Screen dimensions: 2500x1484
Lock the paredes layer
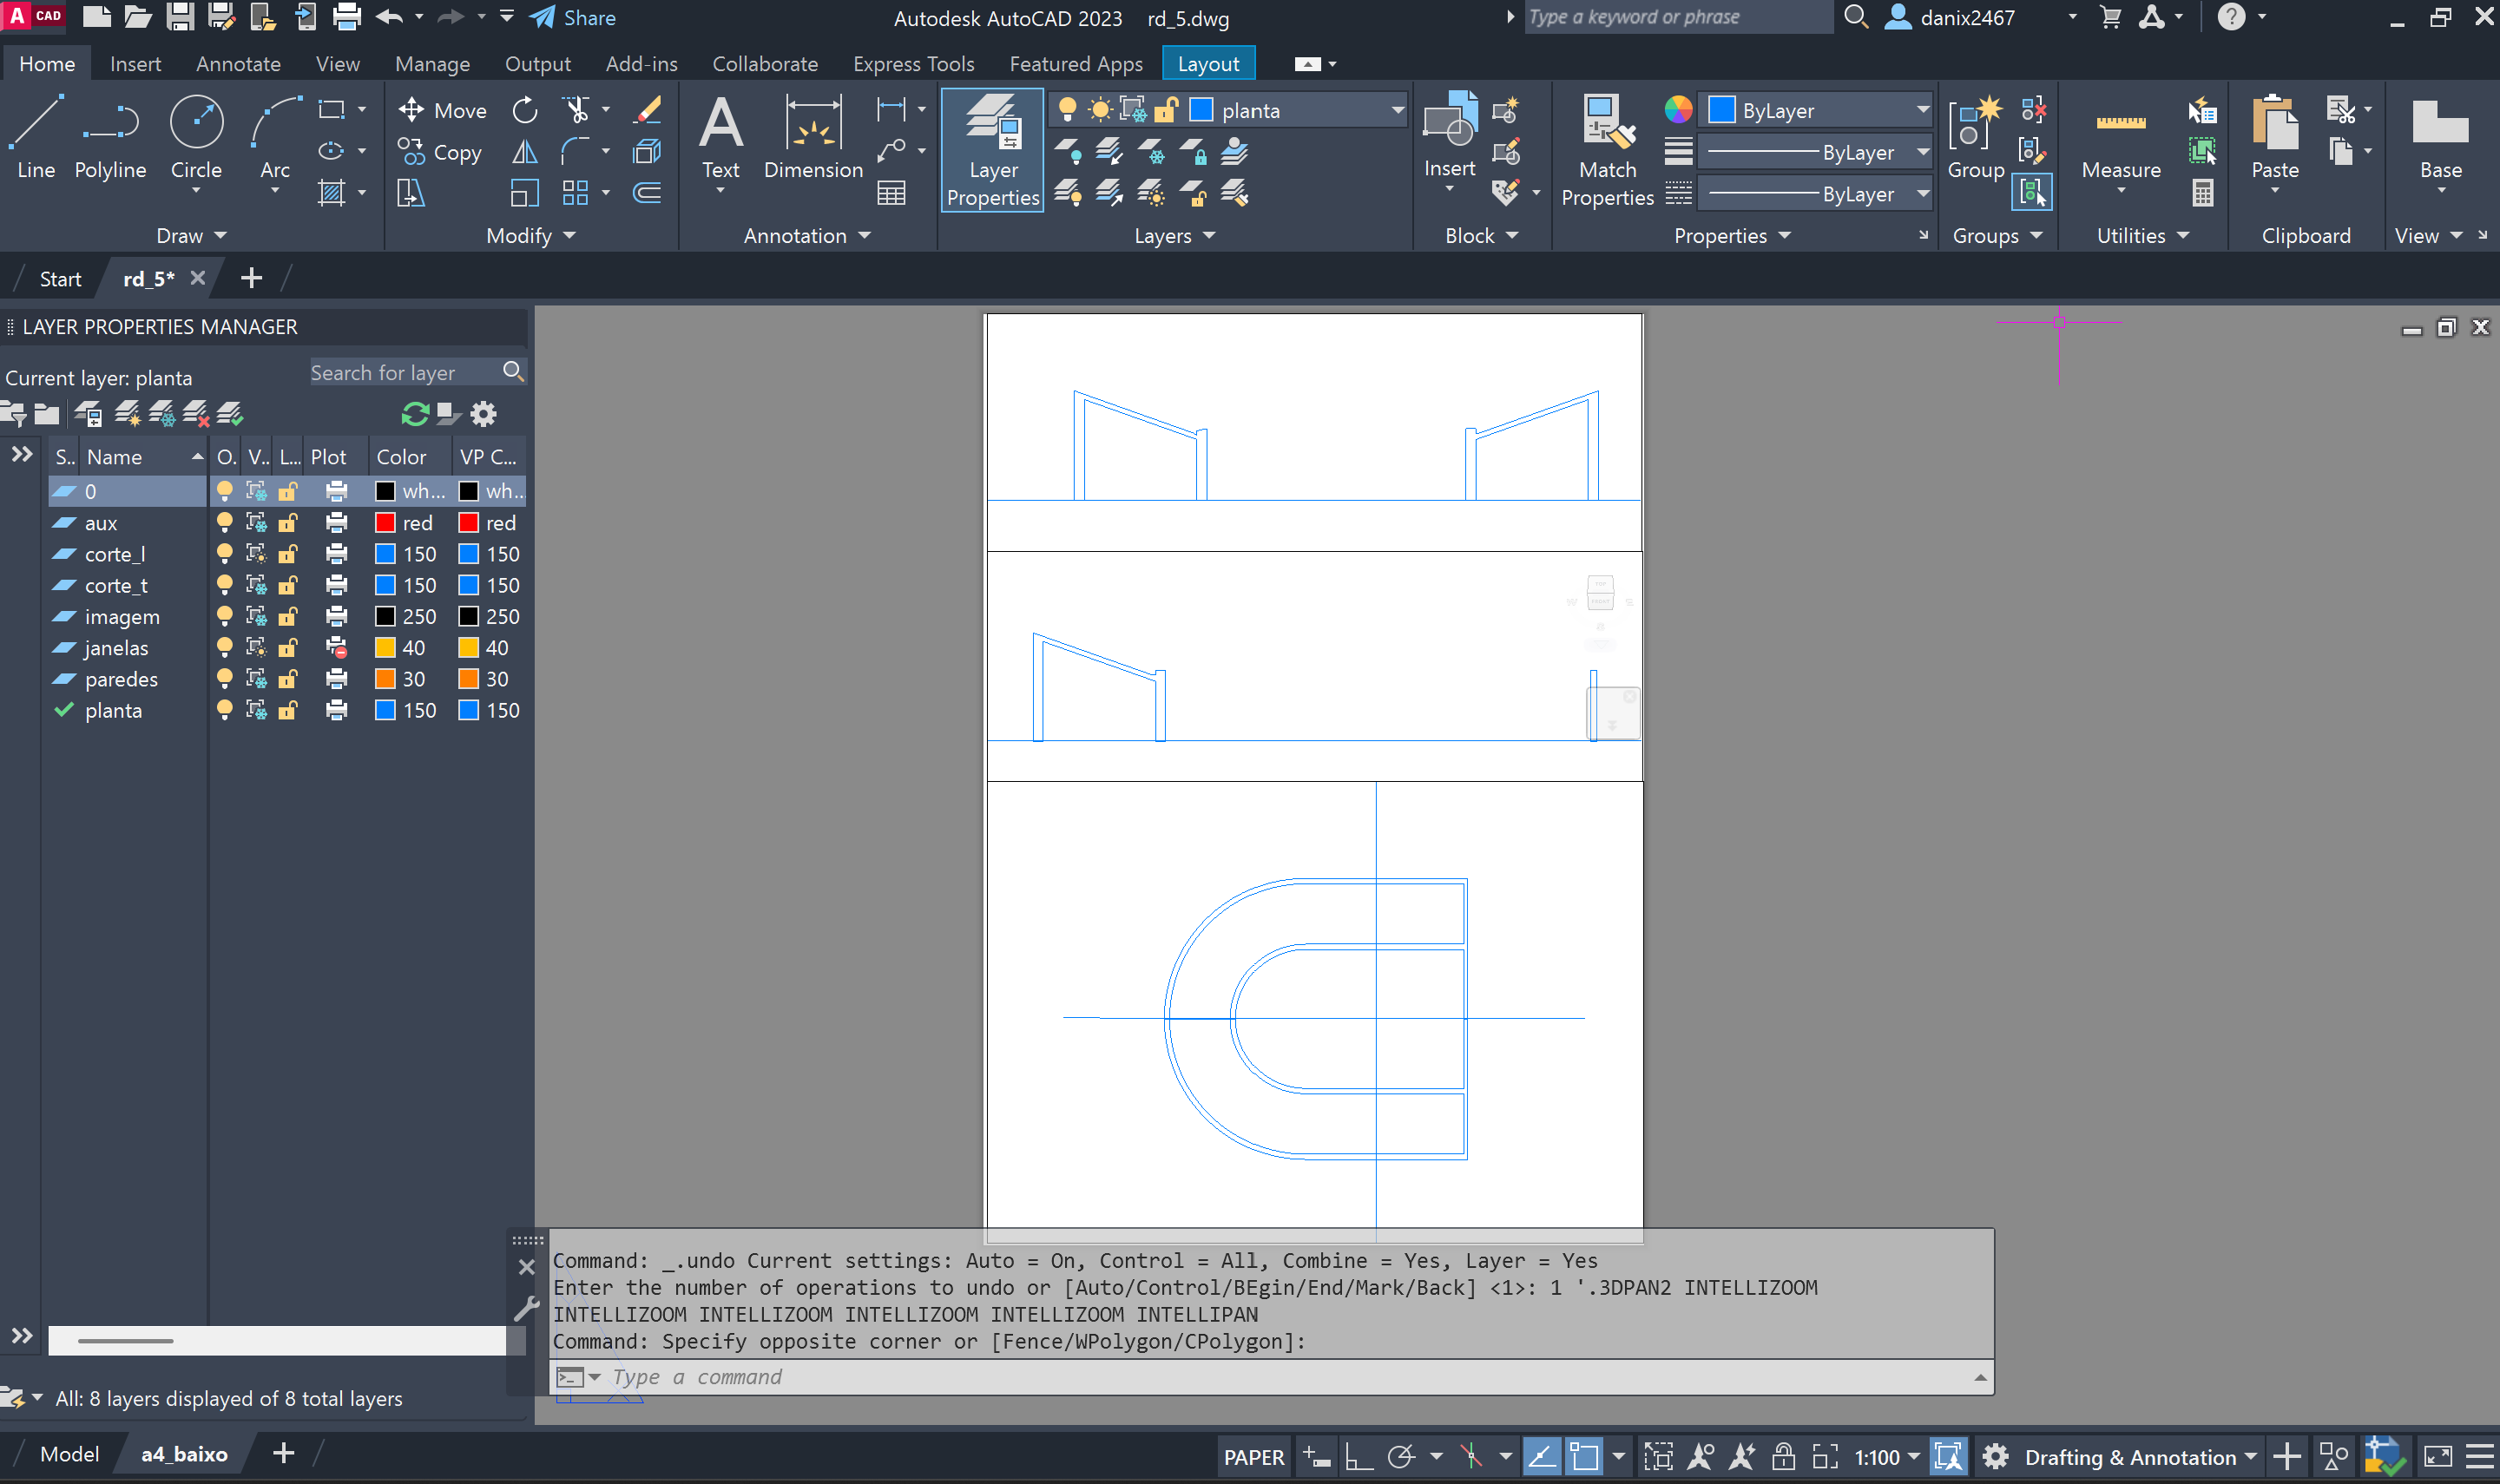tap(288, 679)
